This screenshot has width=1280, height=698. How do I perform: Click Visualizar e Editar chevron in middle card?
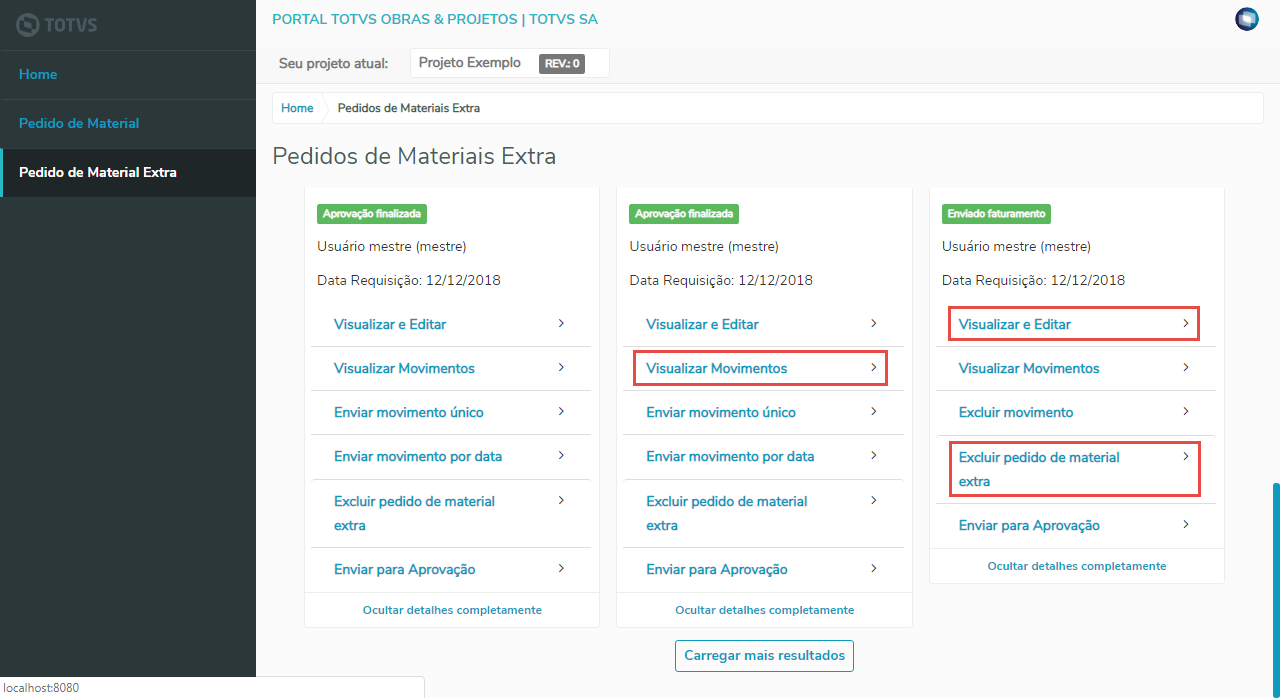[x=873, y=324]
